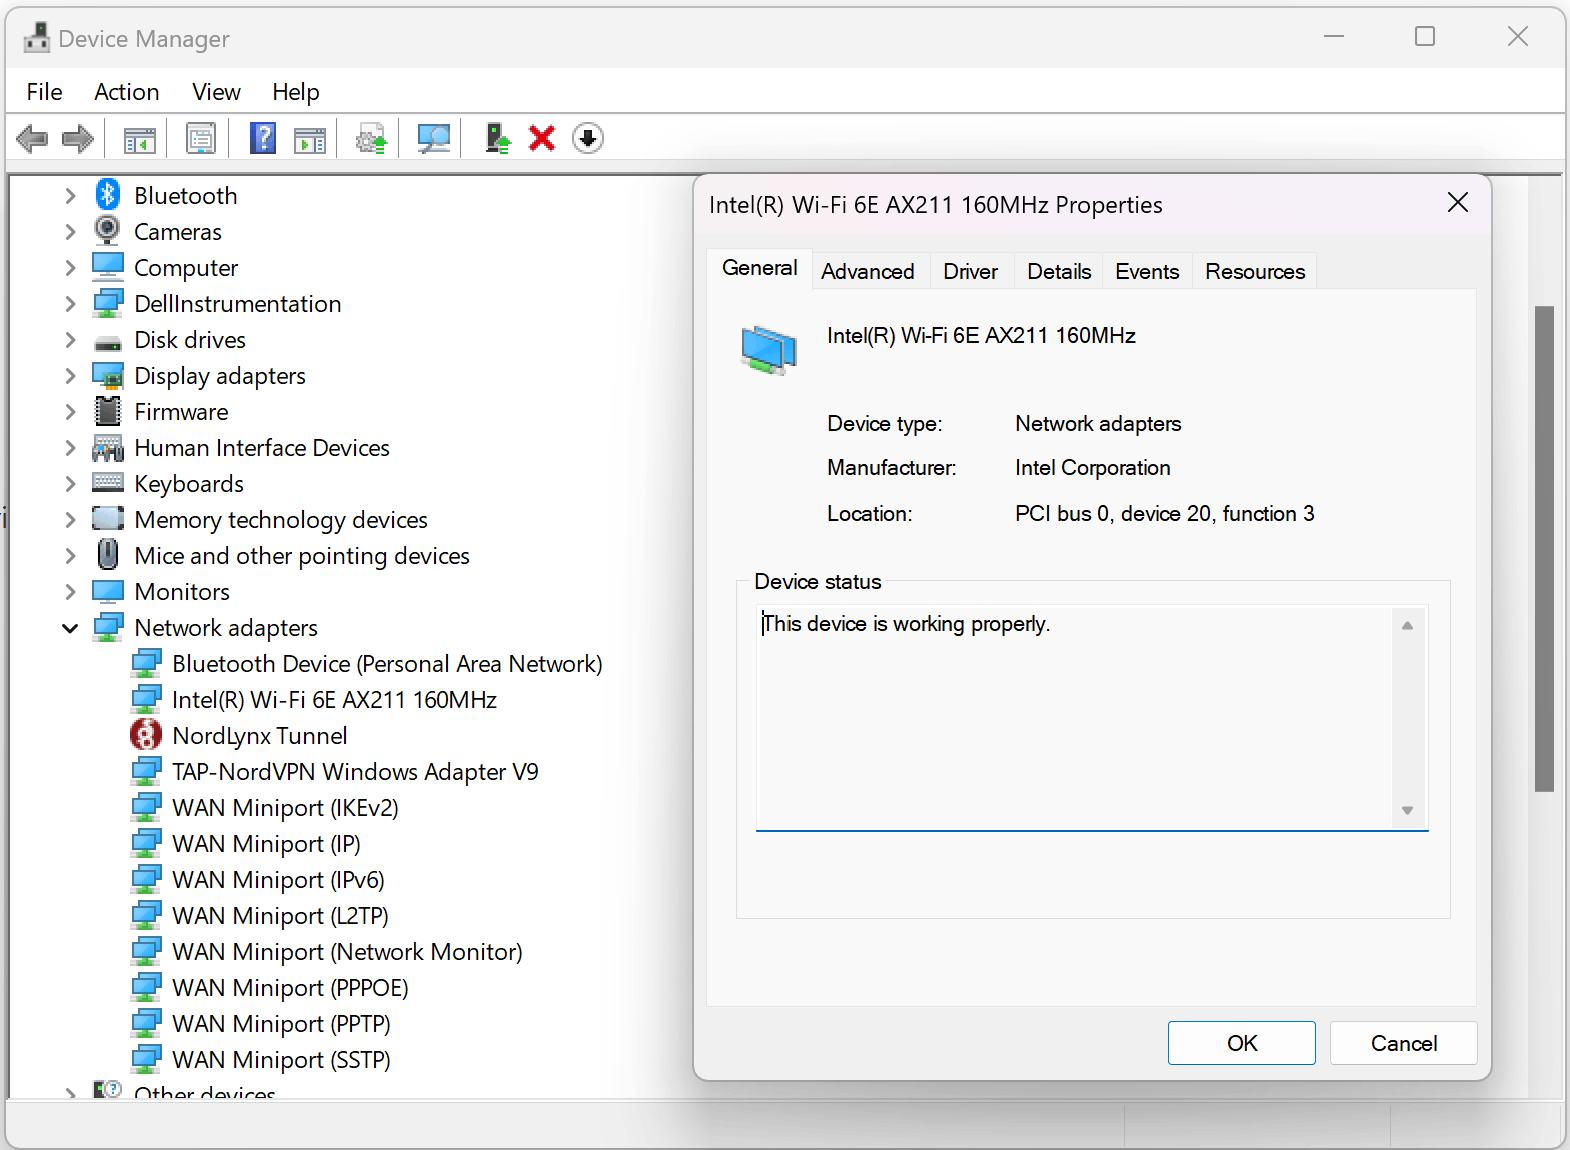Expand the Computer tree node
Viewport: 1570px width, 1150px height.
(70, 268)
